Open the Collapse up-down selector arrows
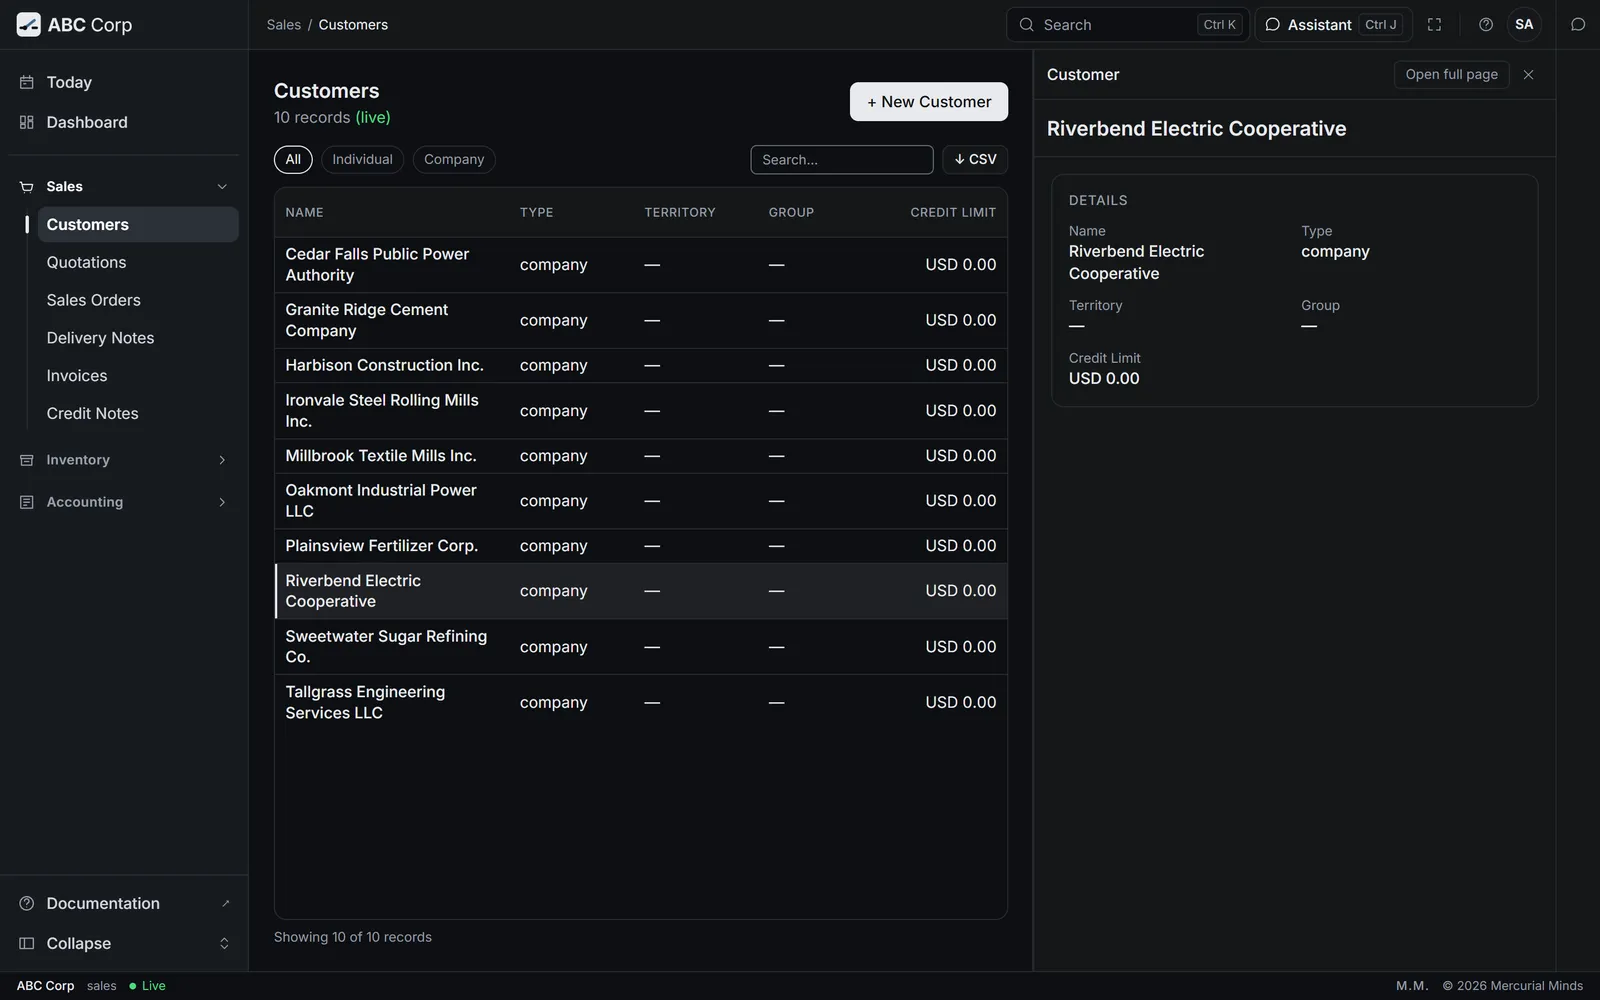Screen dimensions: 1600x1000 224,943
